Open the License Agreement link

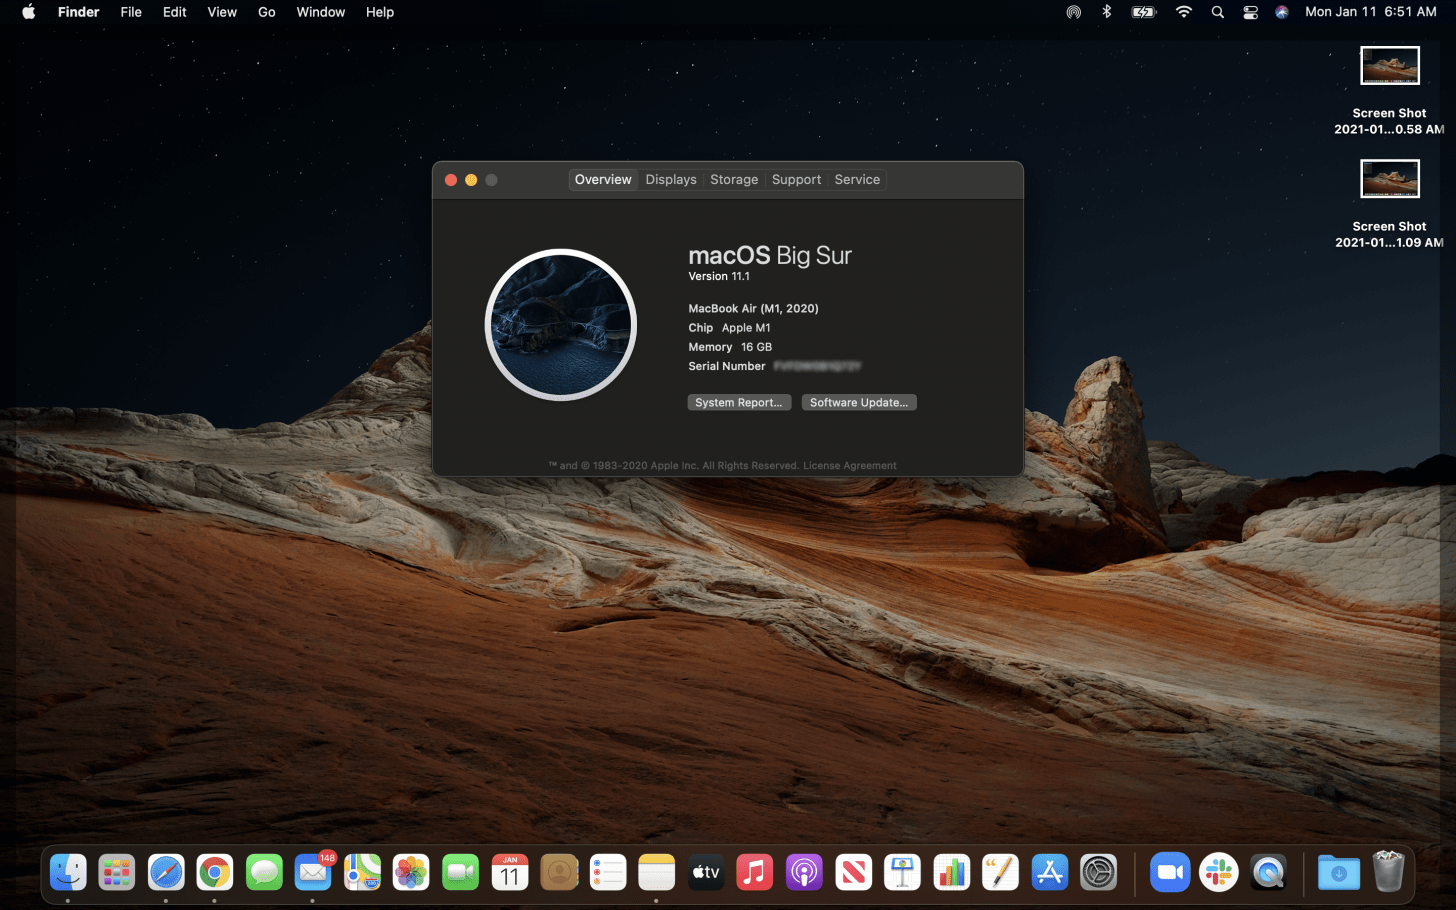[x=849, y=465]
